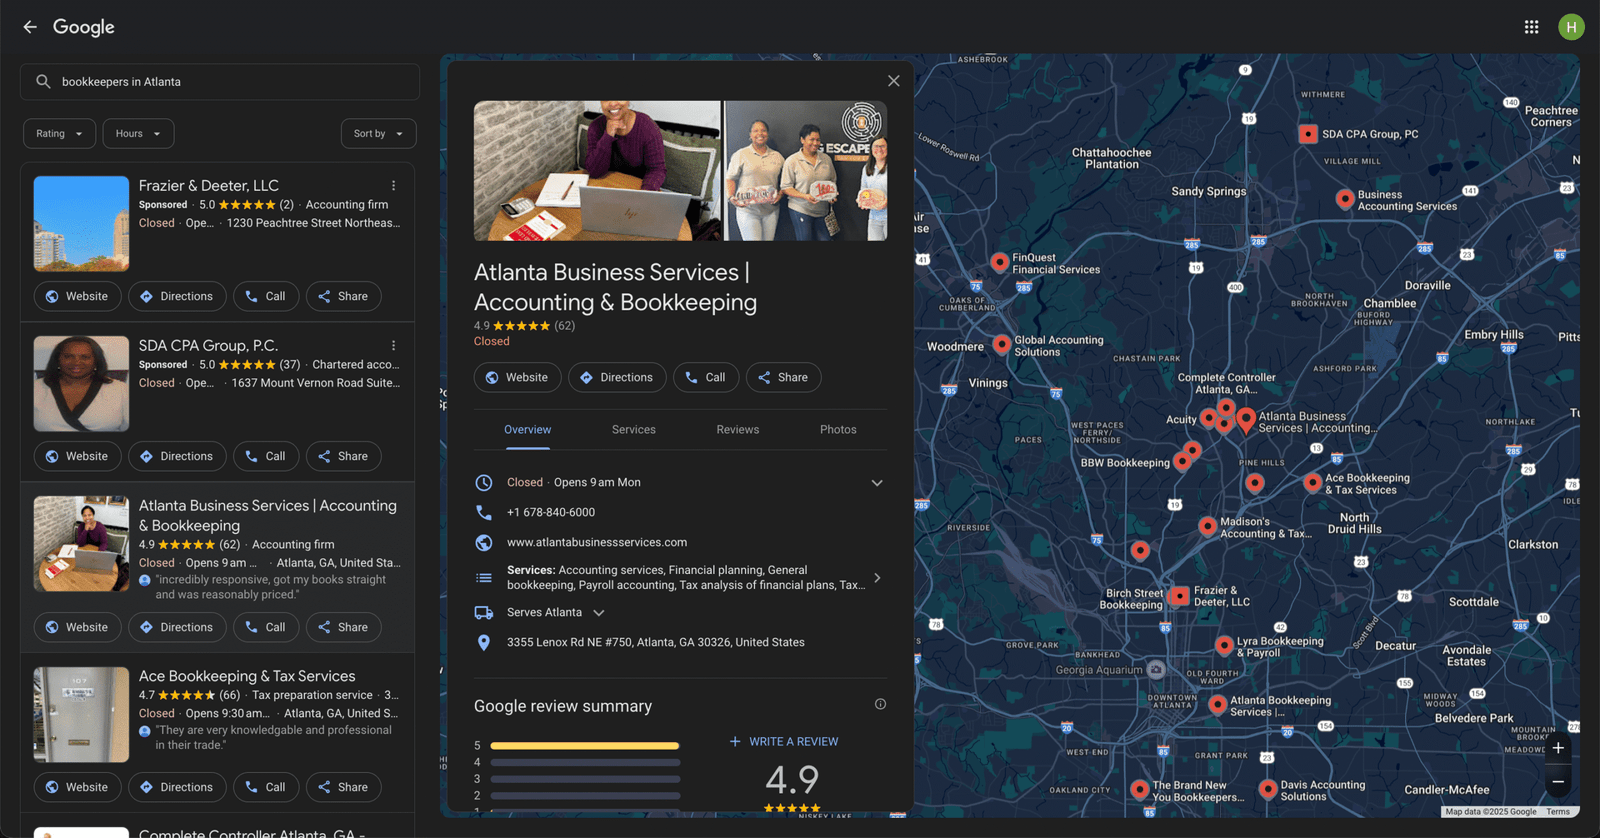This screenshot has width=1600, height=838.
Task: Click the 3355 Lenox Rd NE address
Action: point(656,643)
